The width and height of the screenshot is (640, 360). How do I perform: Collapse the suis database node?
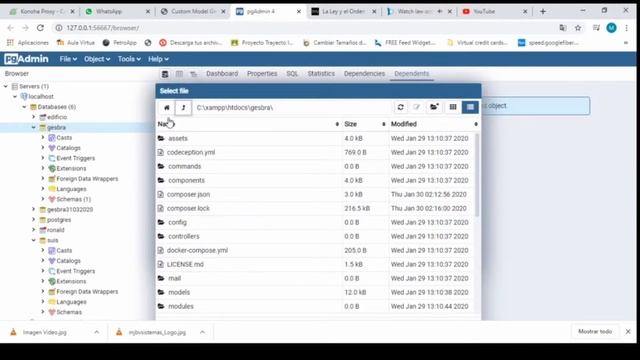coord(33,240)
